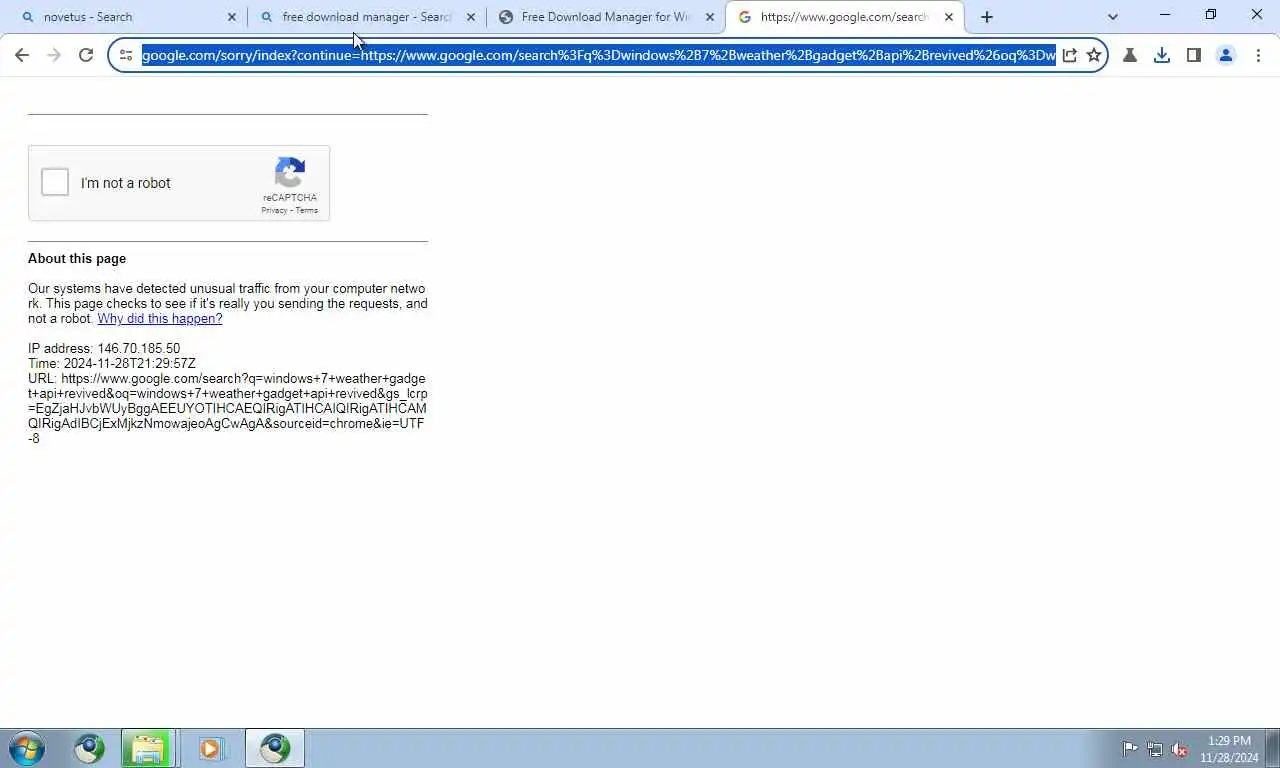
Task: Open the taskbar clock showing 1:29 PM
Action: click(x=1230, y=749)
